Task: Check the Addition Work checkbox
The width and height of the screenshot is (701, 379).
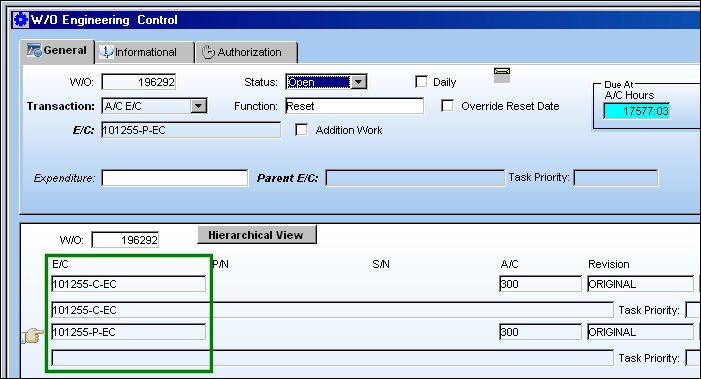Action: point(302,130)
